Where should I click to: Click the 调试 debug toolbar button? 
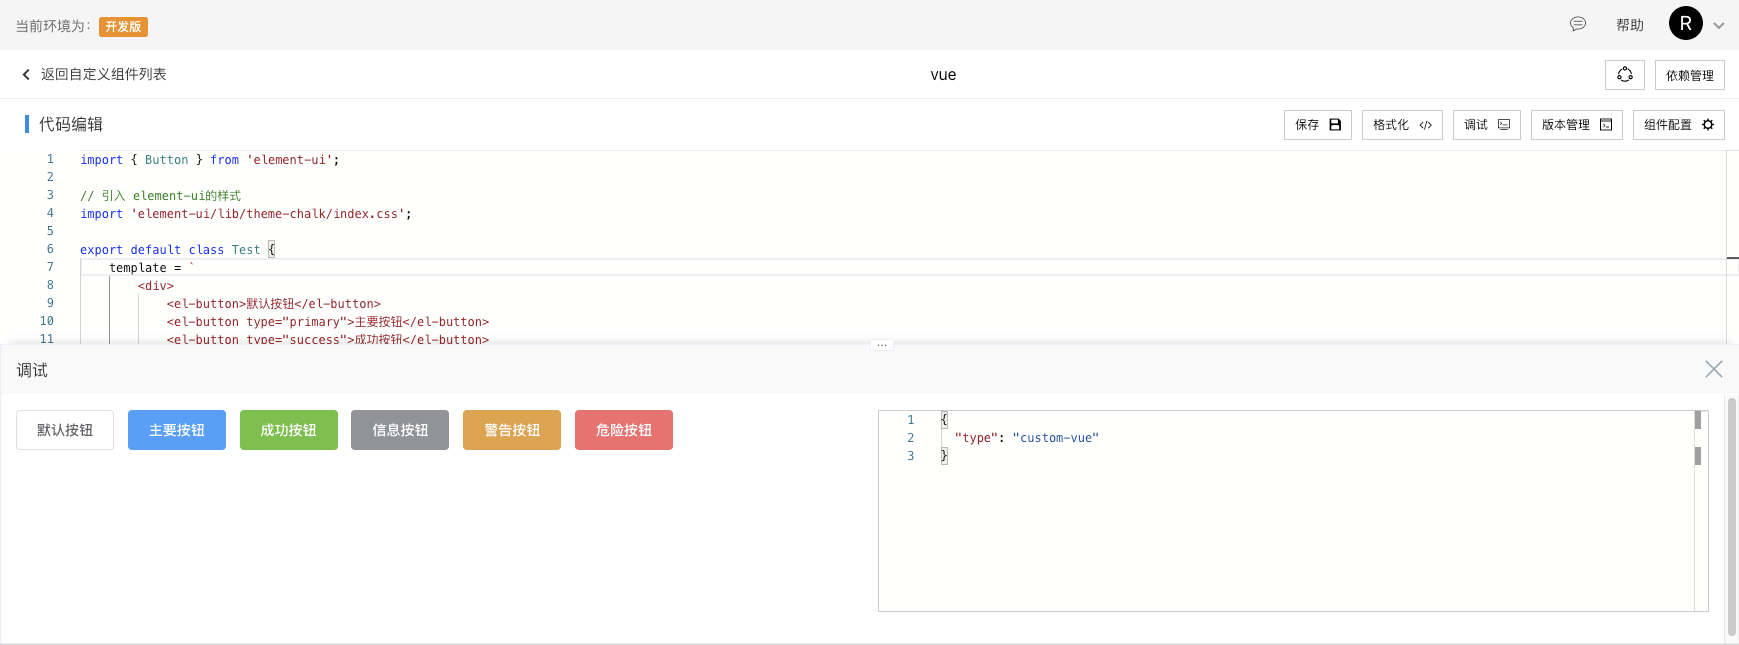pyautogui.click(x=1487, y=125)
